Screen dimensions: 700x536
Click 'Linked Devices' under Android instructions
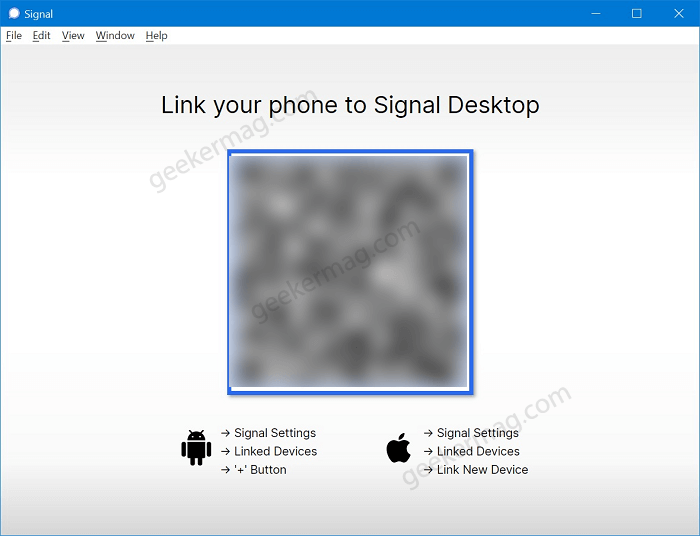[275, 451]
